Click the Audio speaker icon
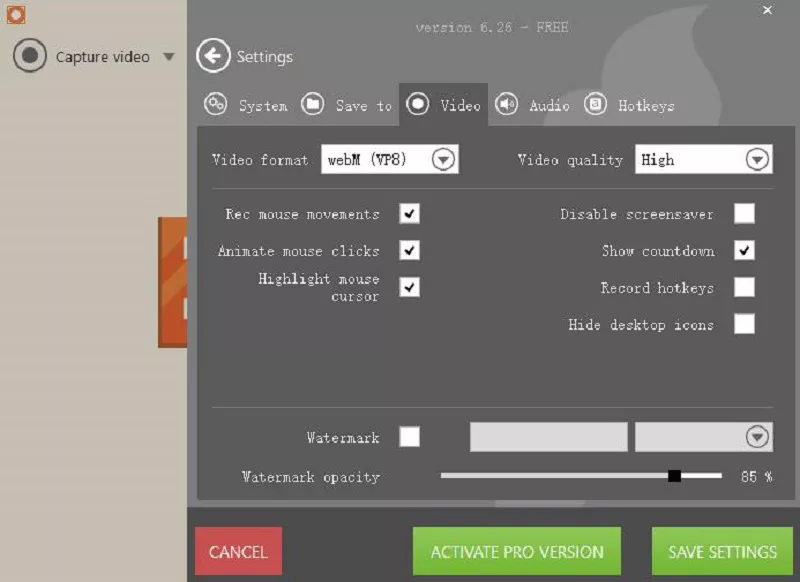This screenshot has width=800, height=582. pos(507,104)
